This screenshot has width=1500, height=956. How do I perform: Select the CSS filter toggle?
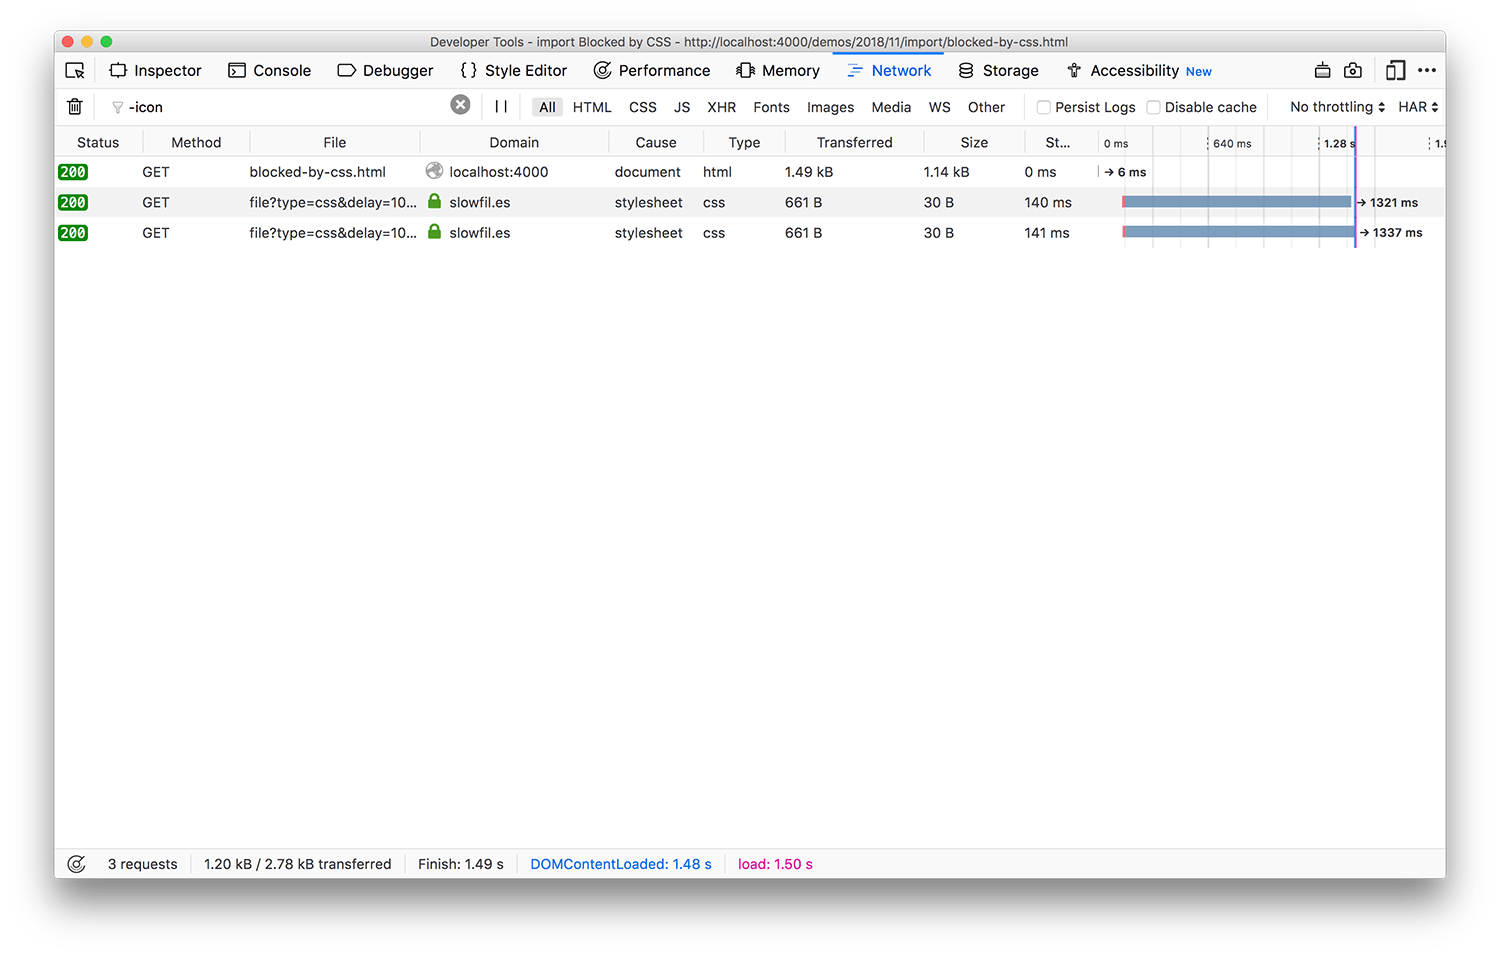642,107
